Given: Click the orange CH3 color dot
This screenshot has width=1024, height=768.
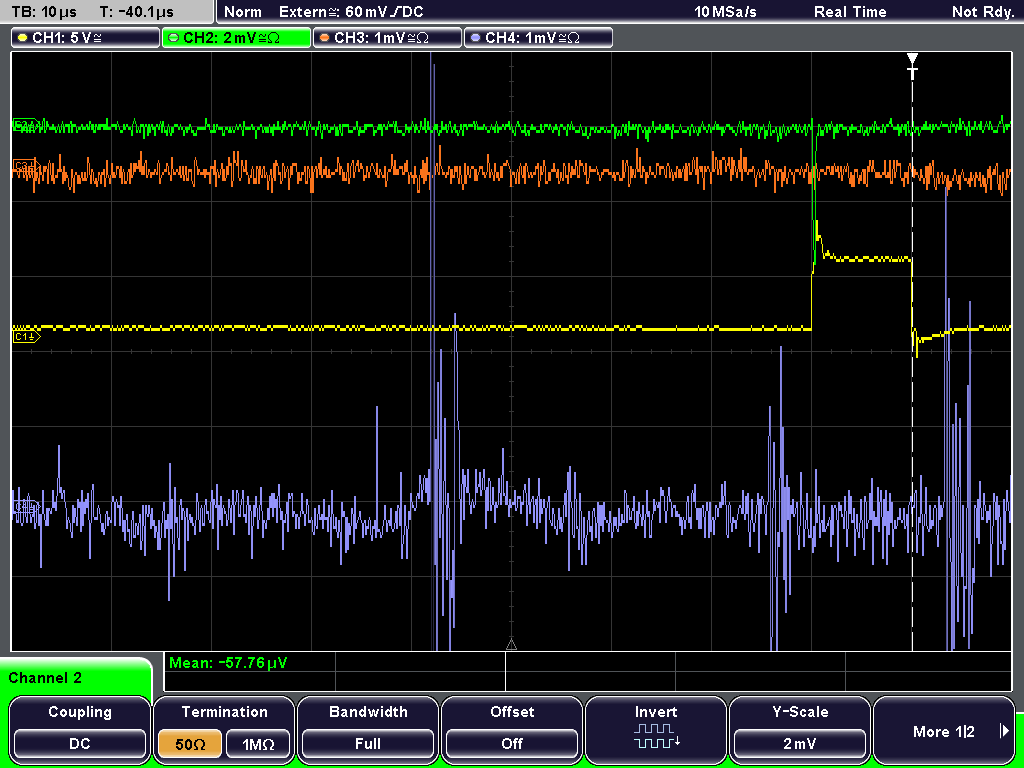Looking at the screenshot, I should pos(325,38).
